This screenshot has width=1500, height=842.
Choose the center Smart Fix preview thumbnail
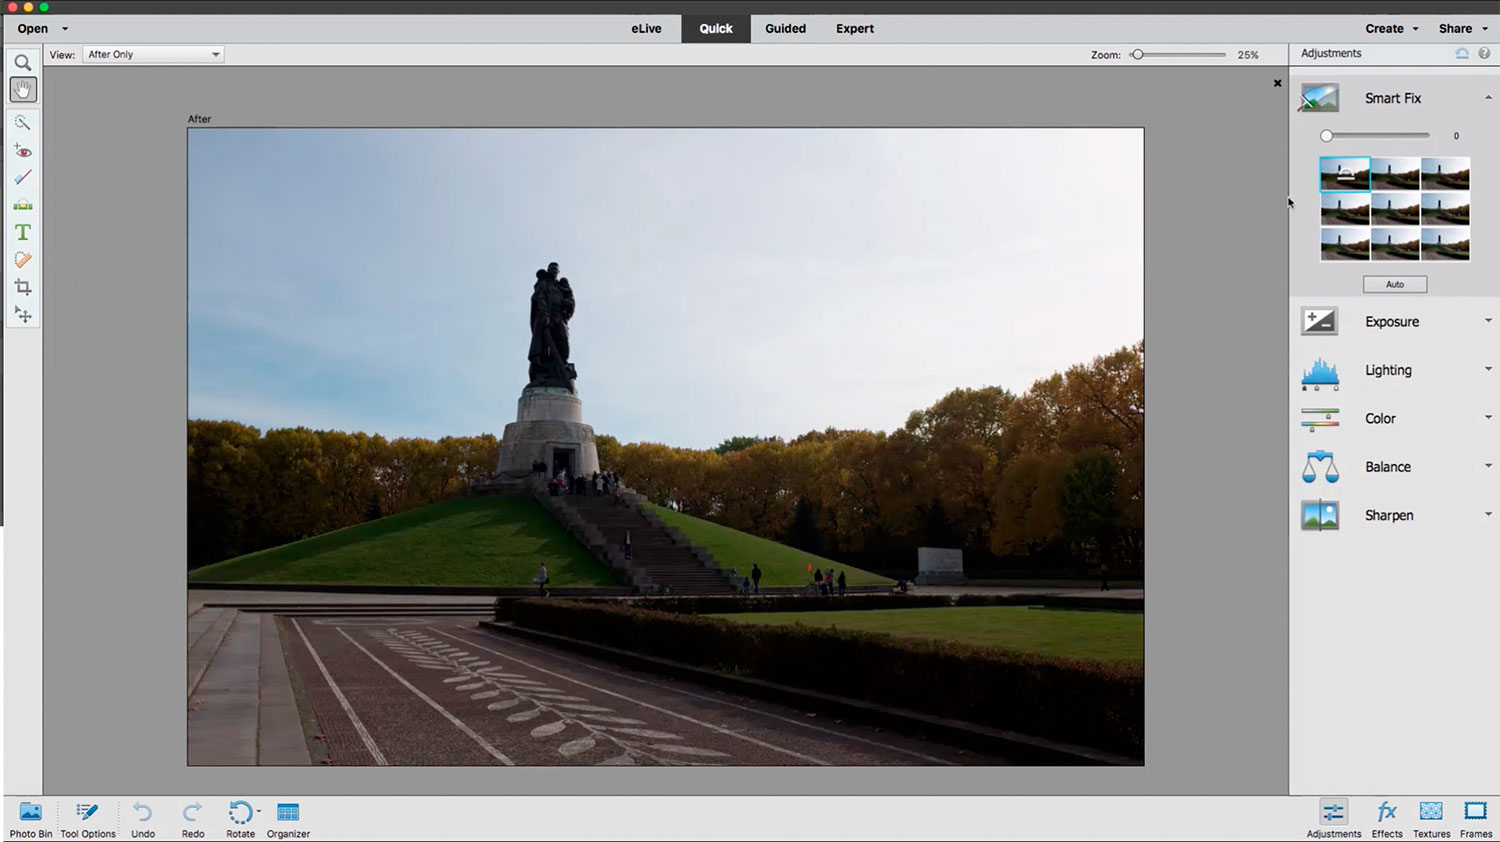tap(1395, 209)
